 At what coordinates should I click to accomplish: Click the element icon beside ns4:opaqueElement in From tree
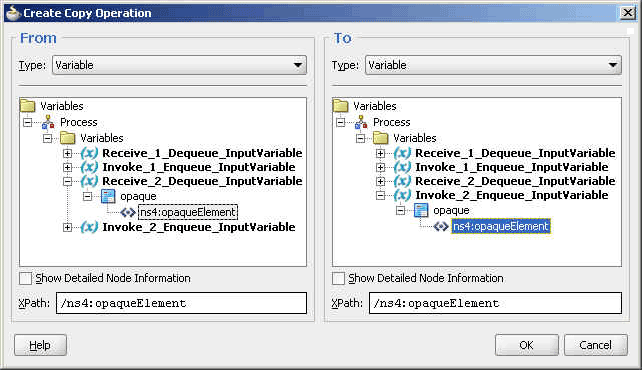pos(128,212)
